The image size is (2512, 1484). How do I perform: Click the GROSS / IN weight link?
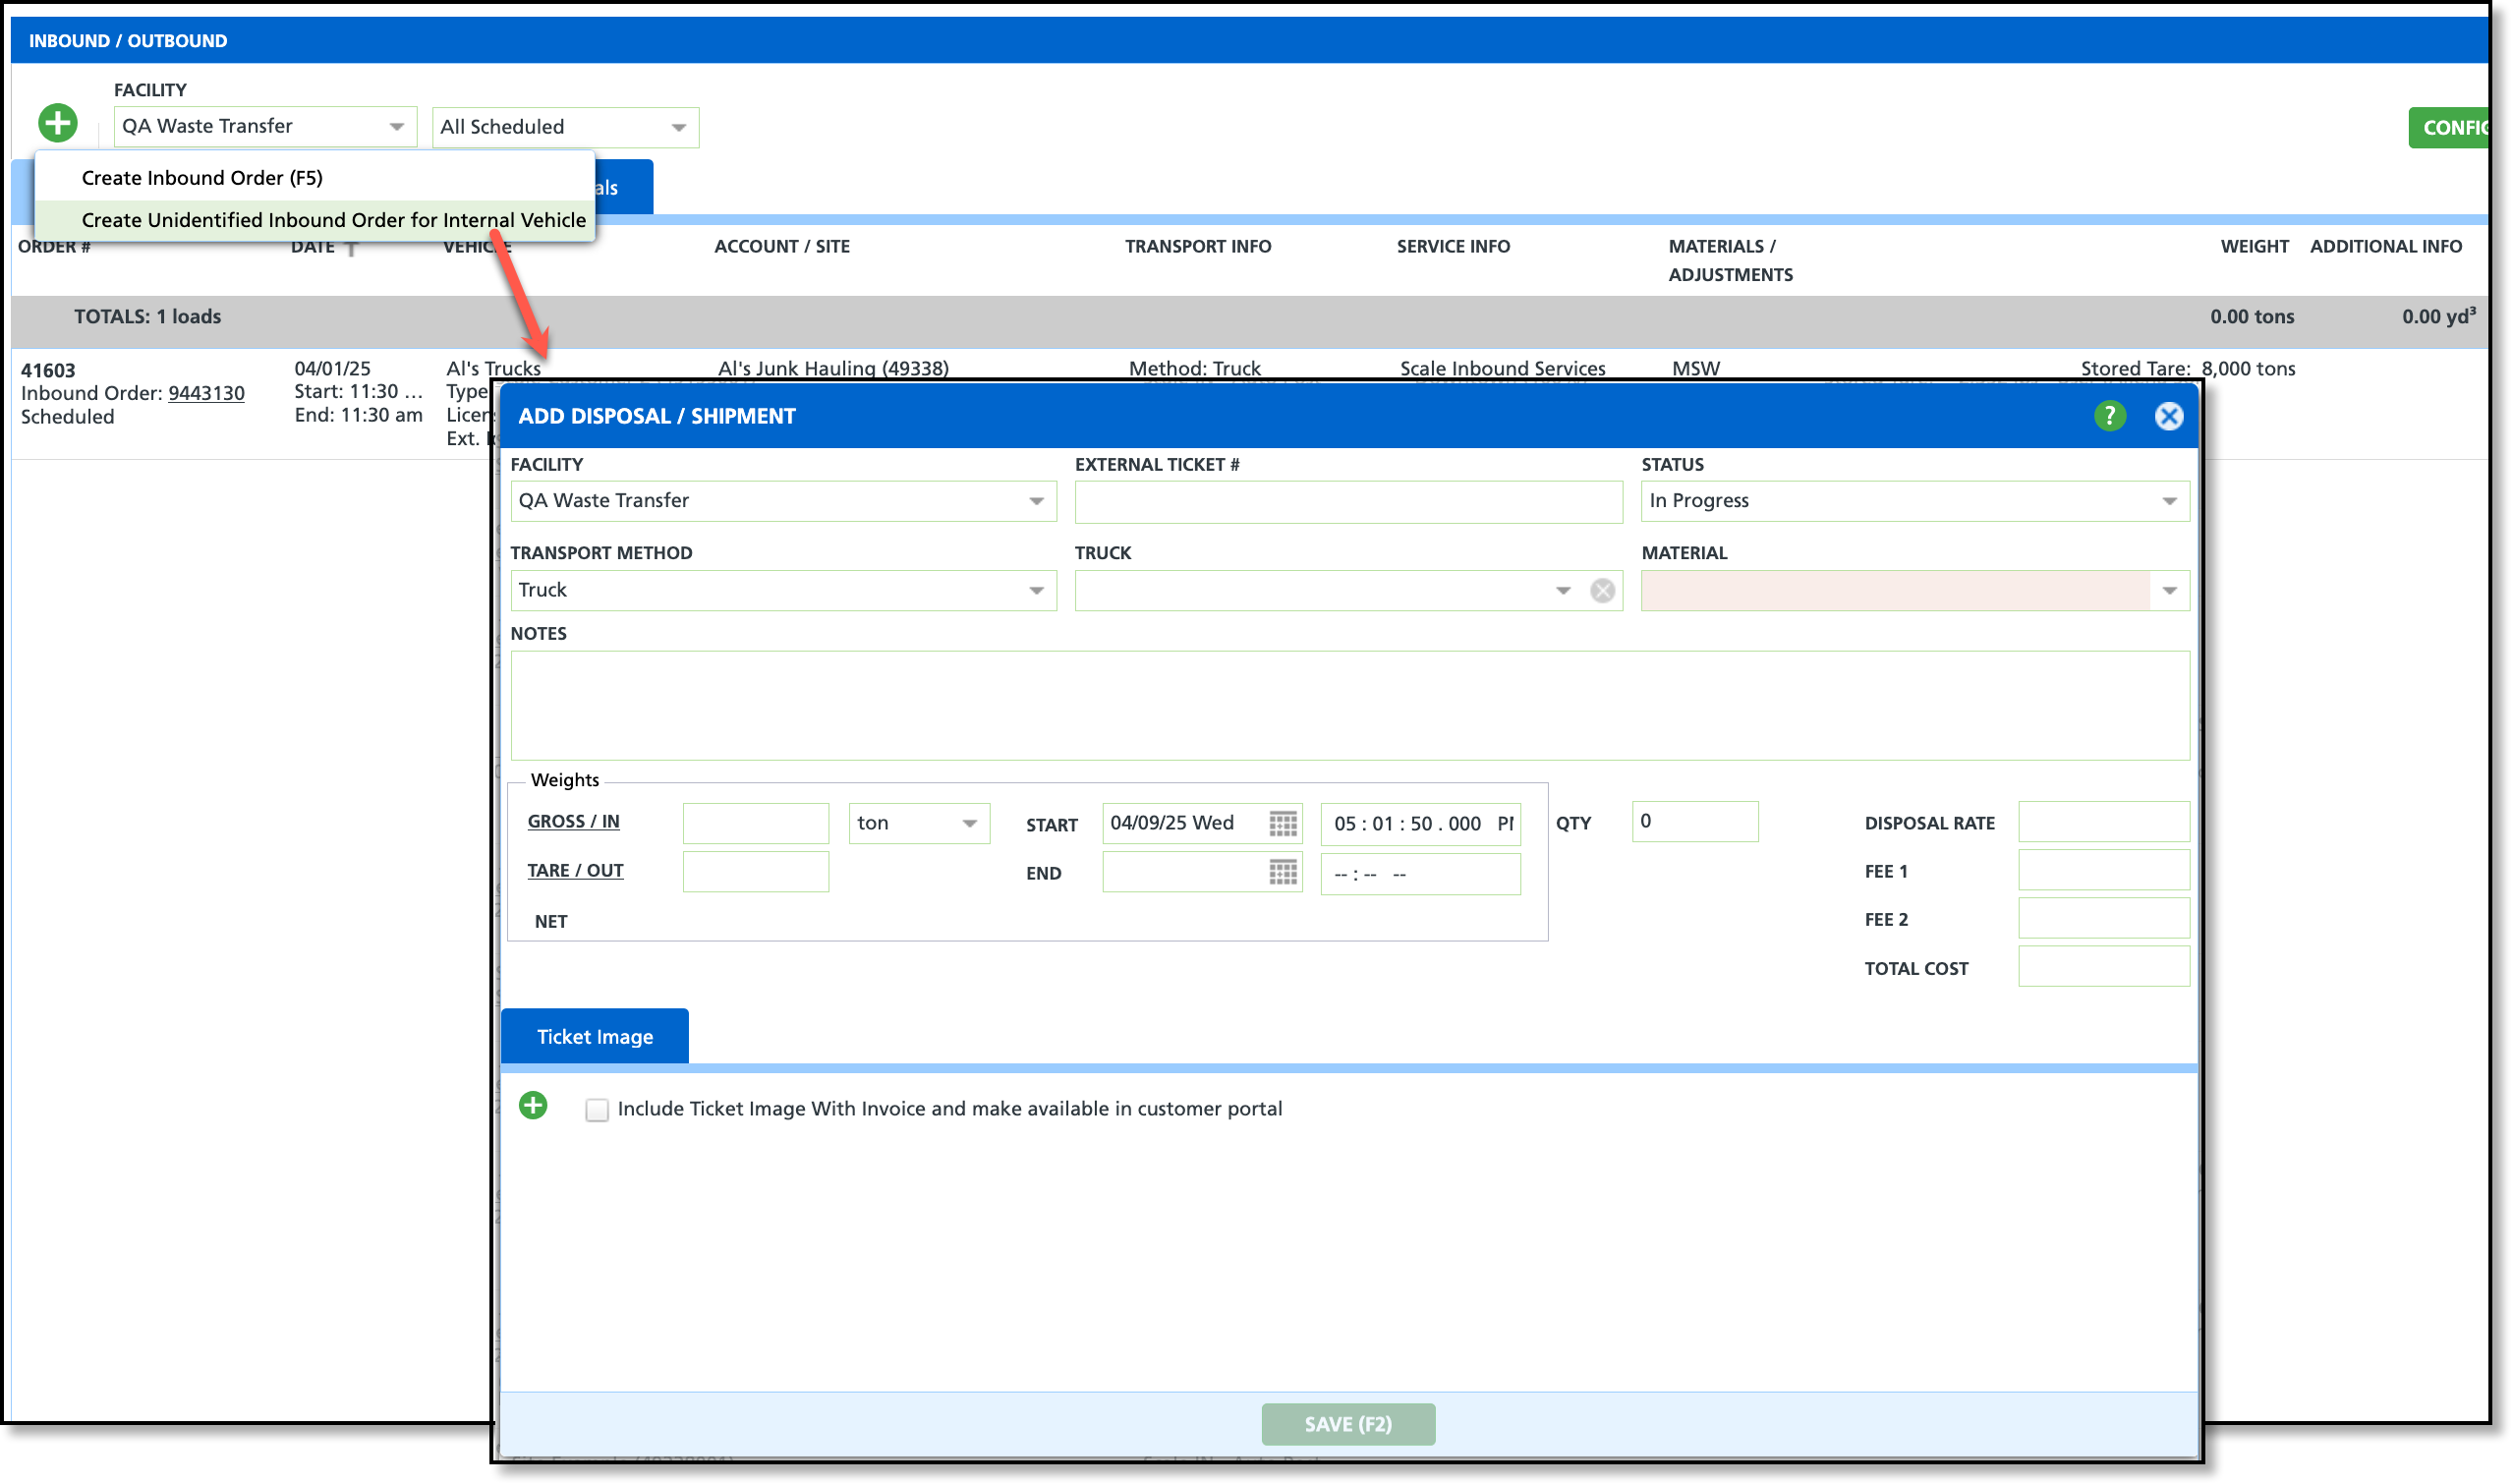(573, 822)
